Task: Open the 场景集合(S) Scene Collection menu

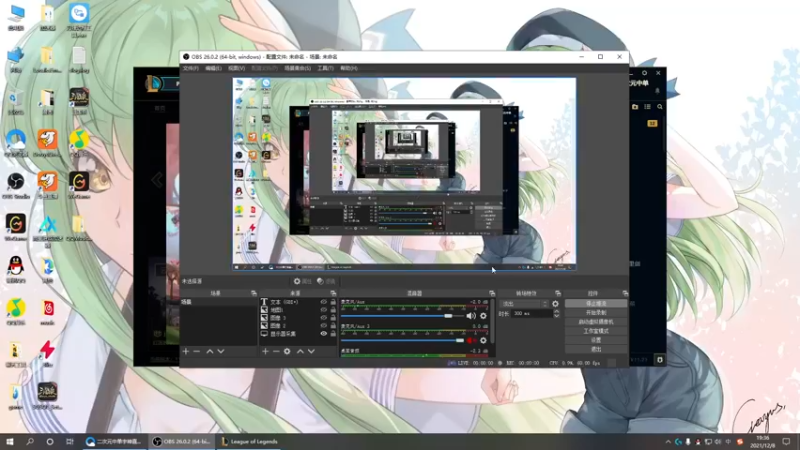Action: pyautogui.click(x=297, y=68)
